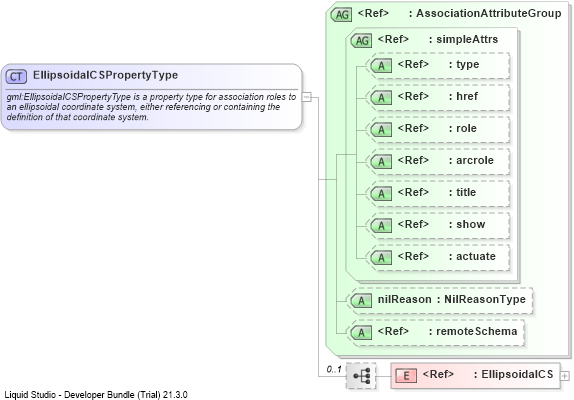This screenshot has height=400, width=574.
Task: Click the AG icon of simpleAttrs
Action: tap(361, 41)
